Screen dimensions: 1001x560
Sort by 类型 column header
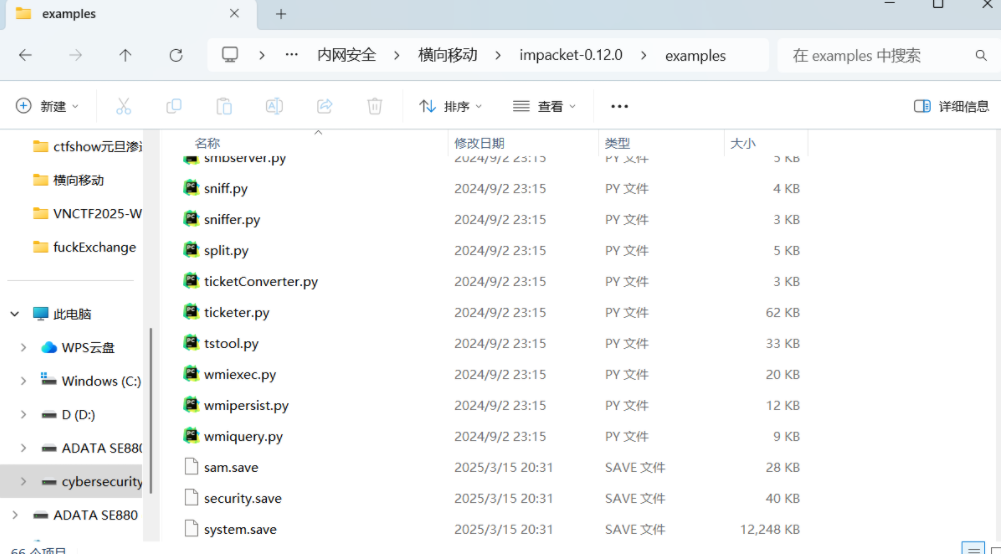[x=617, y=143]
